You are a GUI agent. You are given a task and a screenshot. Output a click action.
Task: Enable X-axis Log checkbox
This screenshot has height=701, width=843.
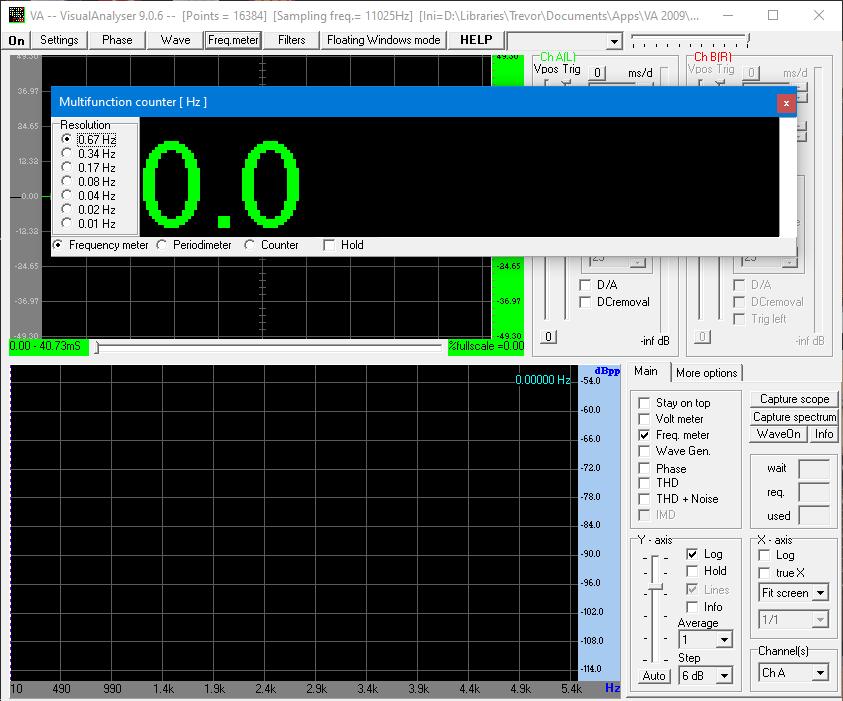(x=763, y=555)
